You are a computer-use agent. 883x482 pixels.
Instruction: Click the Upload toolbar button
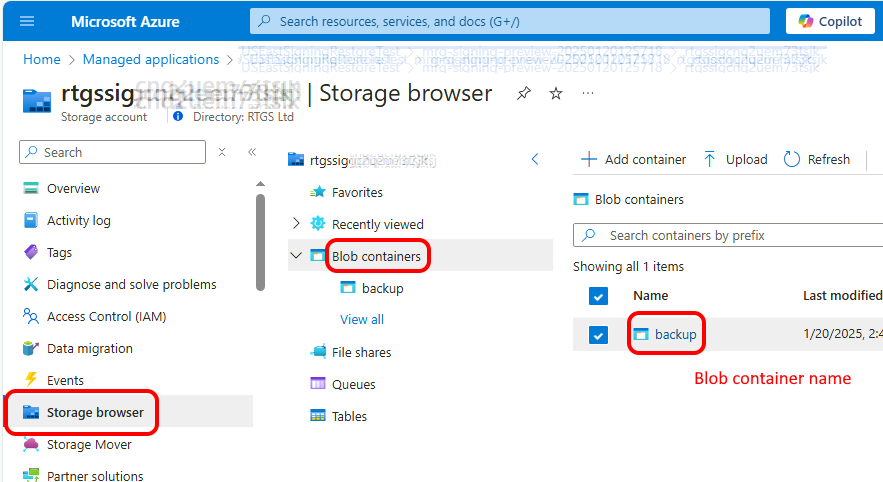click(x=735, y=159)
